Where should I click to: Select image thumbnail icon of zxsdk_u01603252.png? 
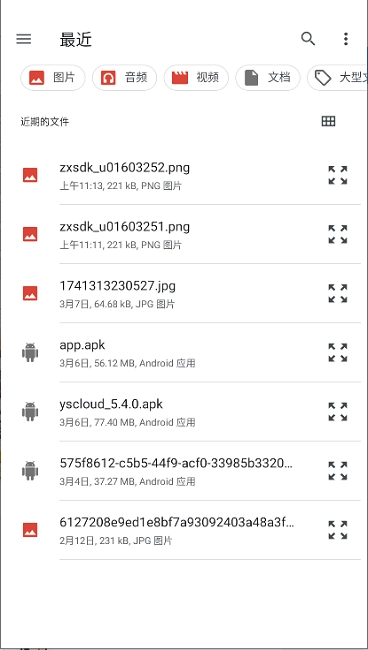[x=30, y=175]
